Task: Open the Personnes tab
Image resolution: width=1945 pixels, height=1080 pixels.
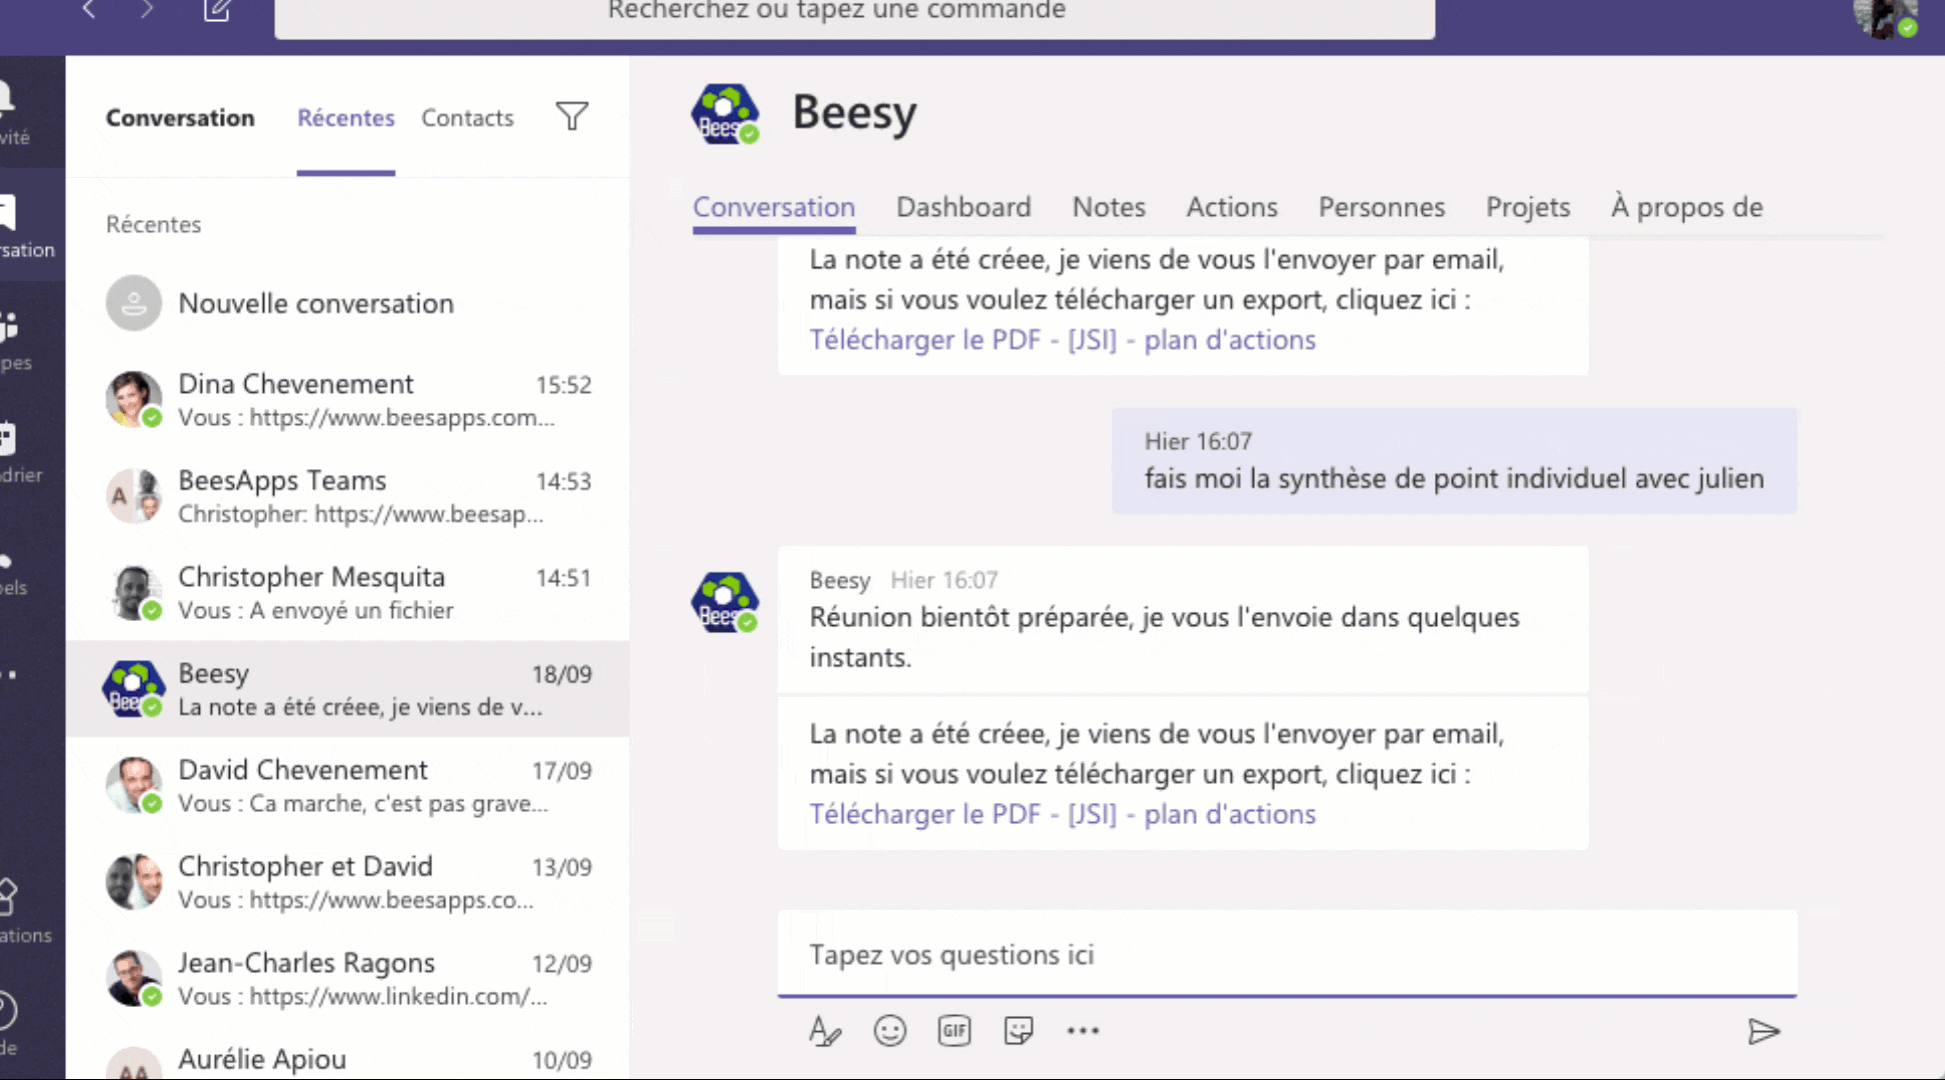Action: [x=1381, y=207]
